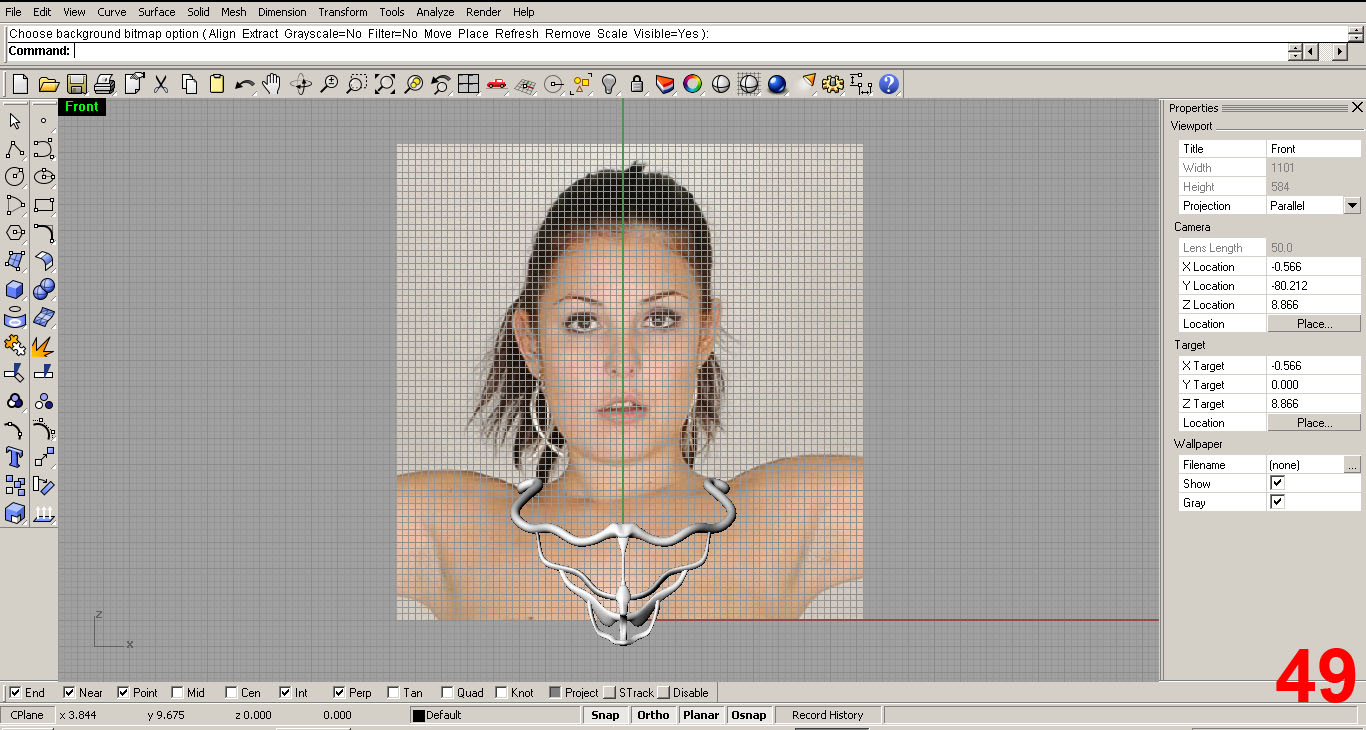Open Options with the gear icon
Viewport: 1366px width, 730px height.
point(833,84)
